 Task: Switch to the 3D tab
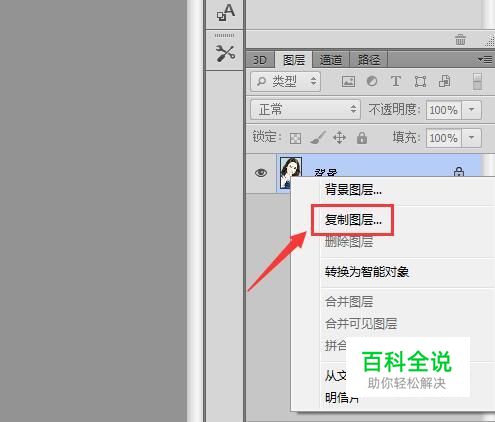[260, 60]
